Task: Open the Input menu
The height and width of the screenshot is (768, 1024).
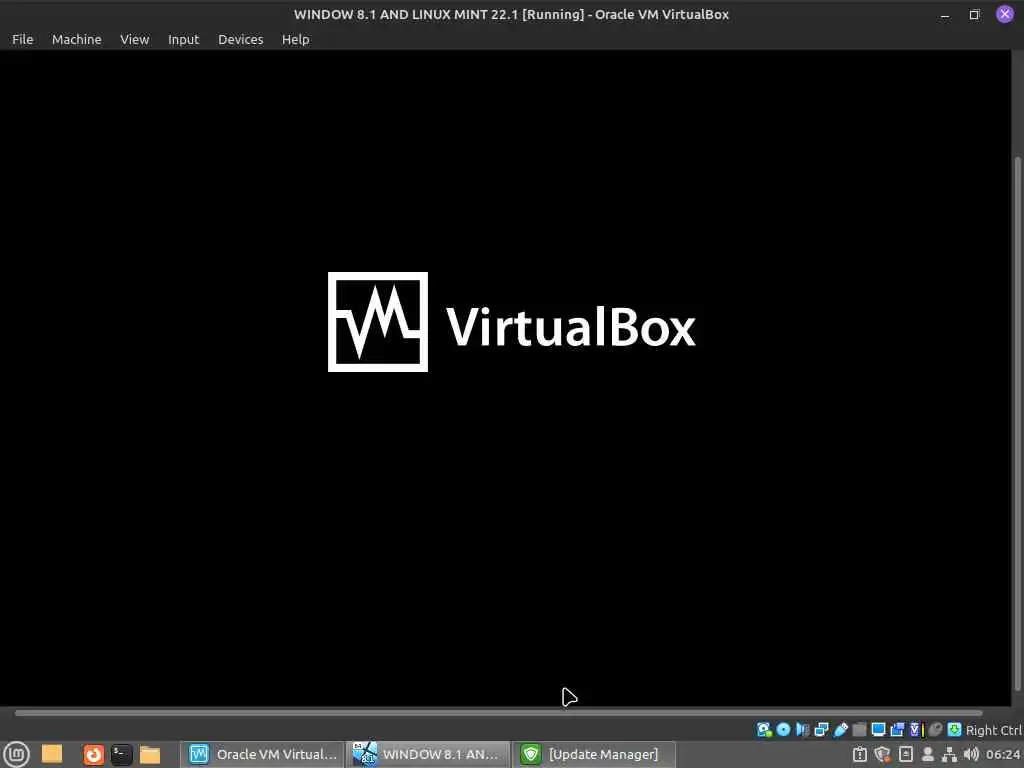Action: point(183,39)
